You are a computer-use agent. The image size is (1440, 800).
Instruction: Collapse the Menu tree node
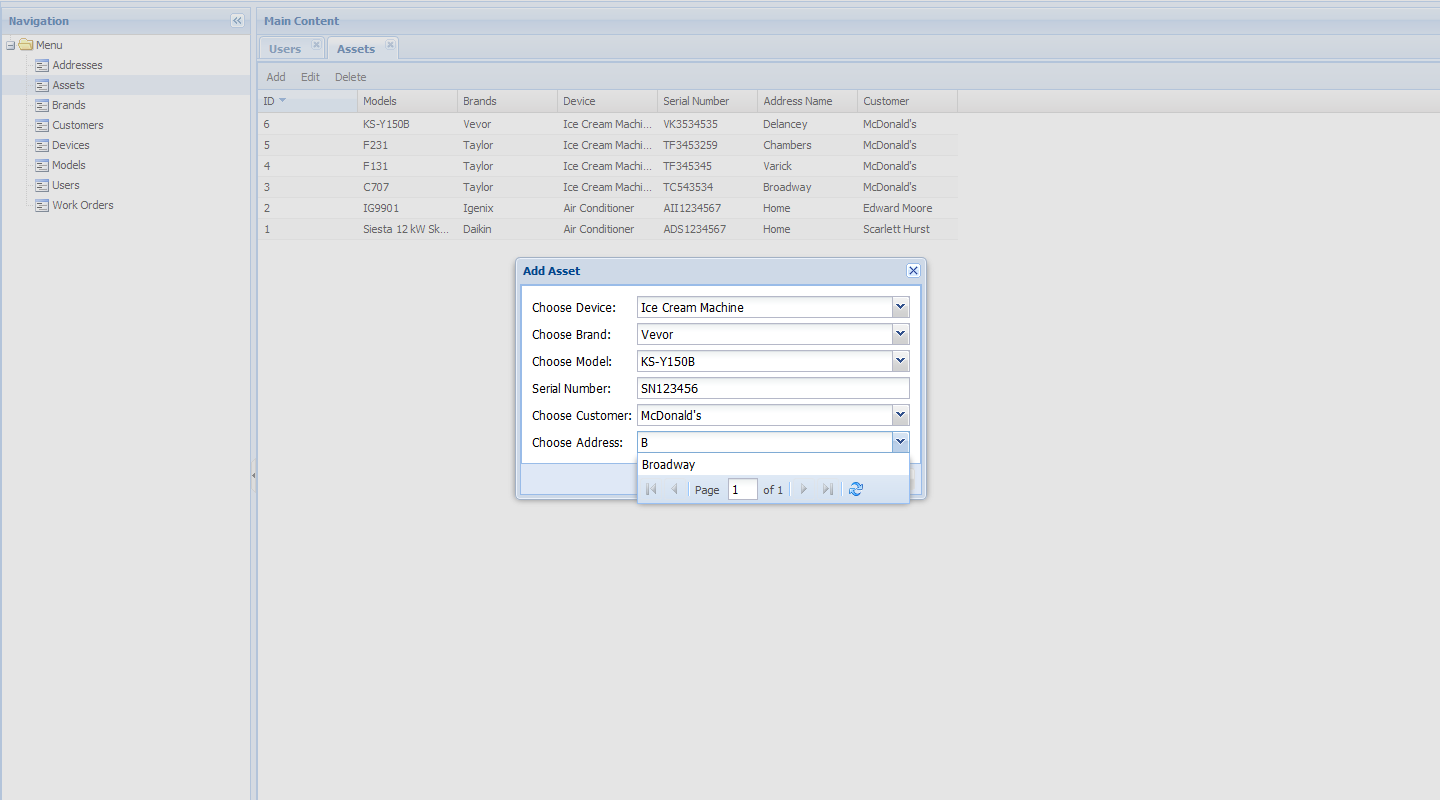10,45
